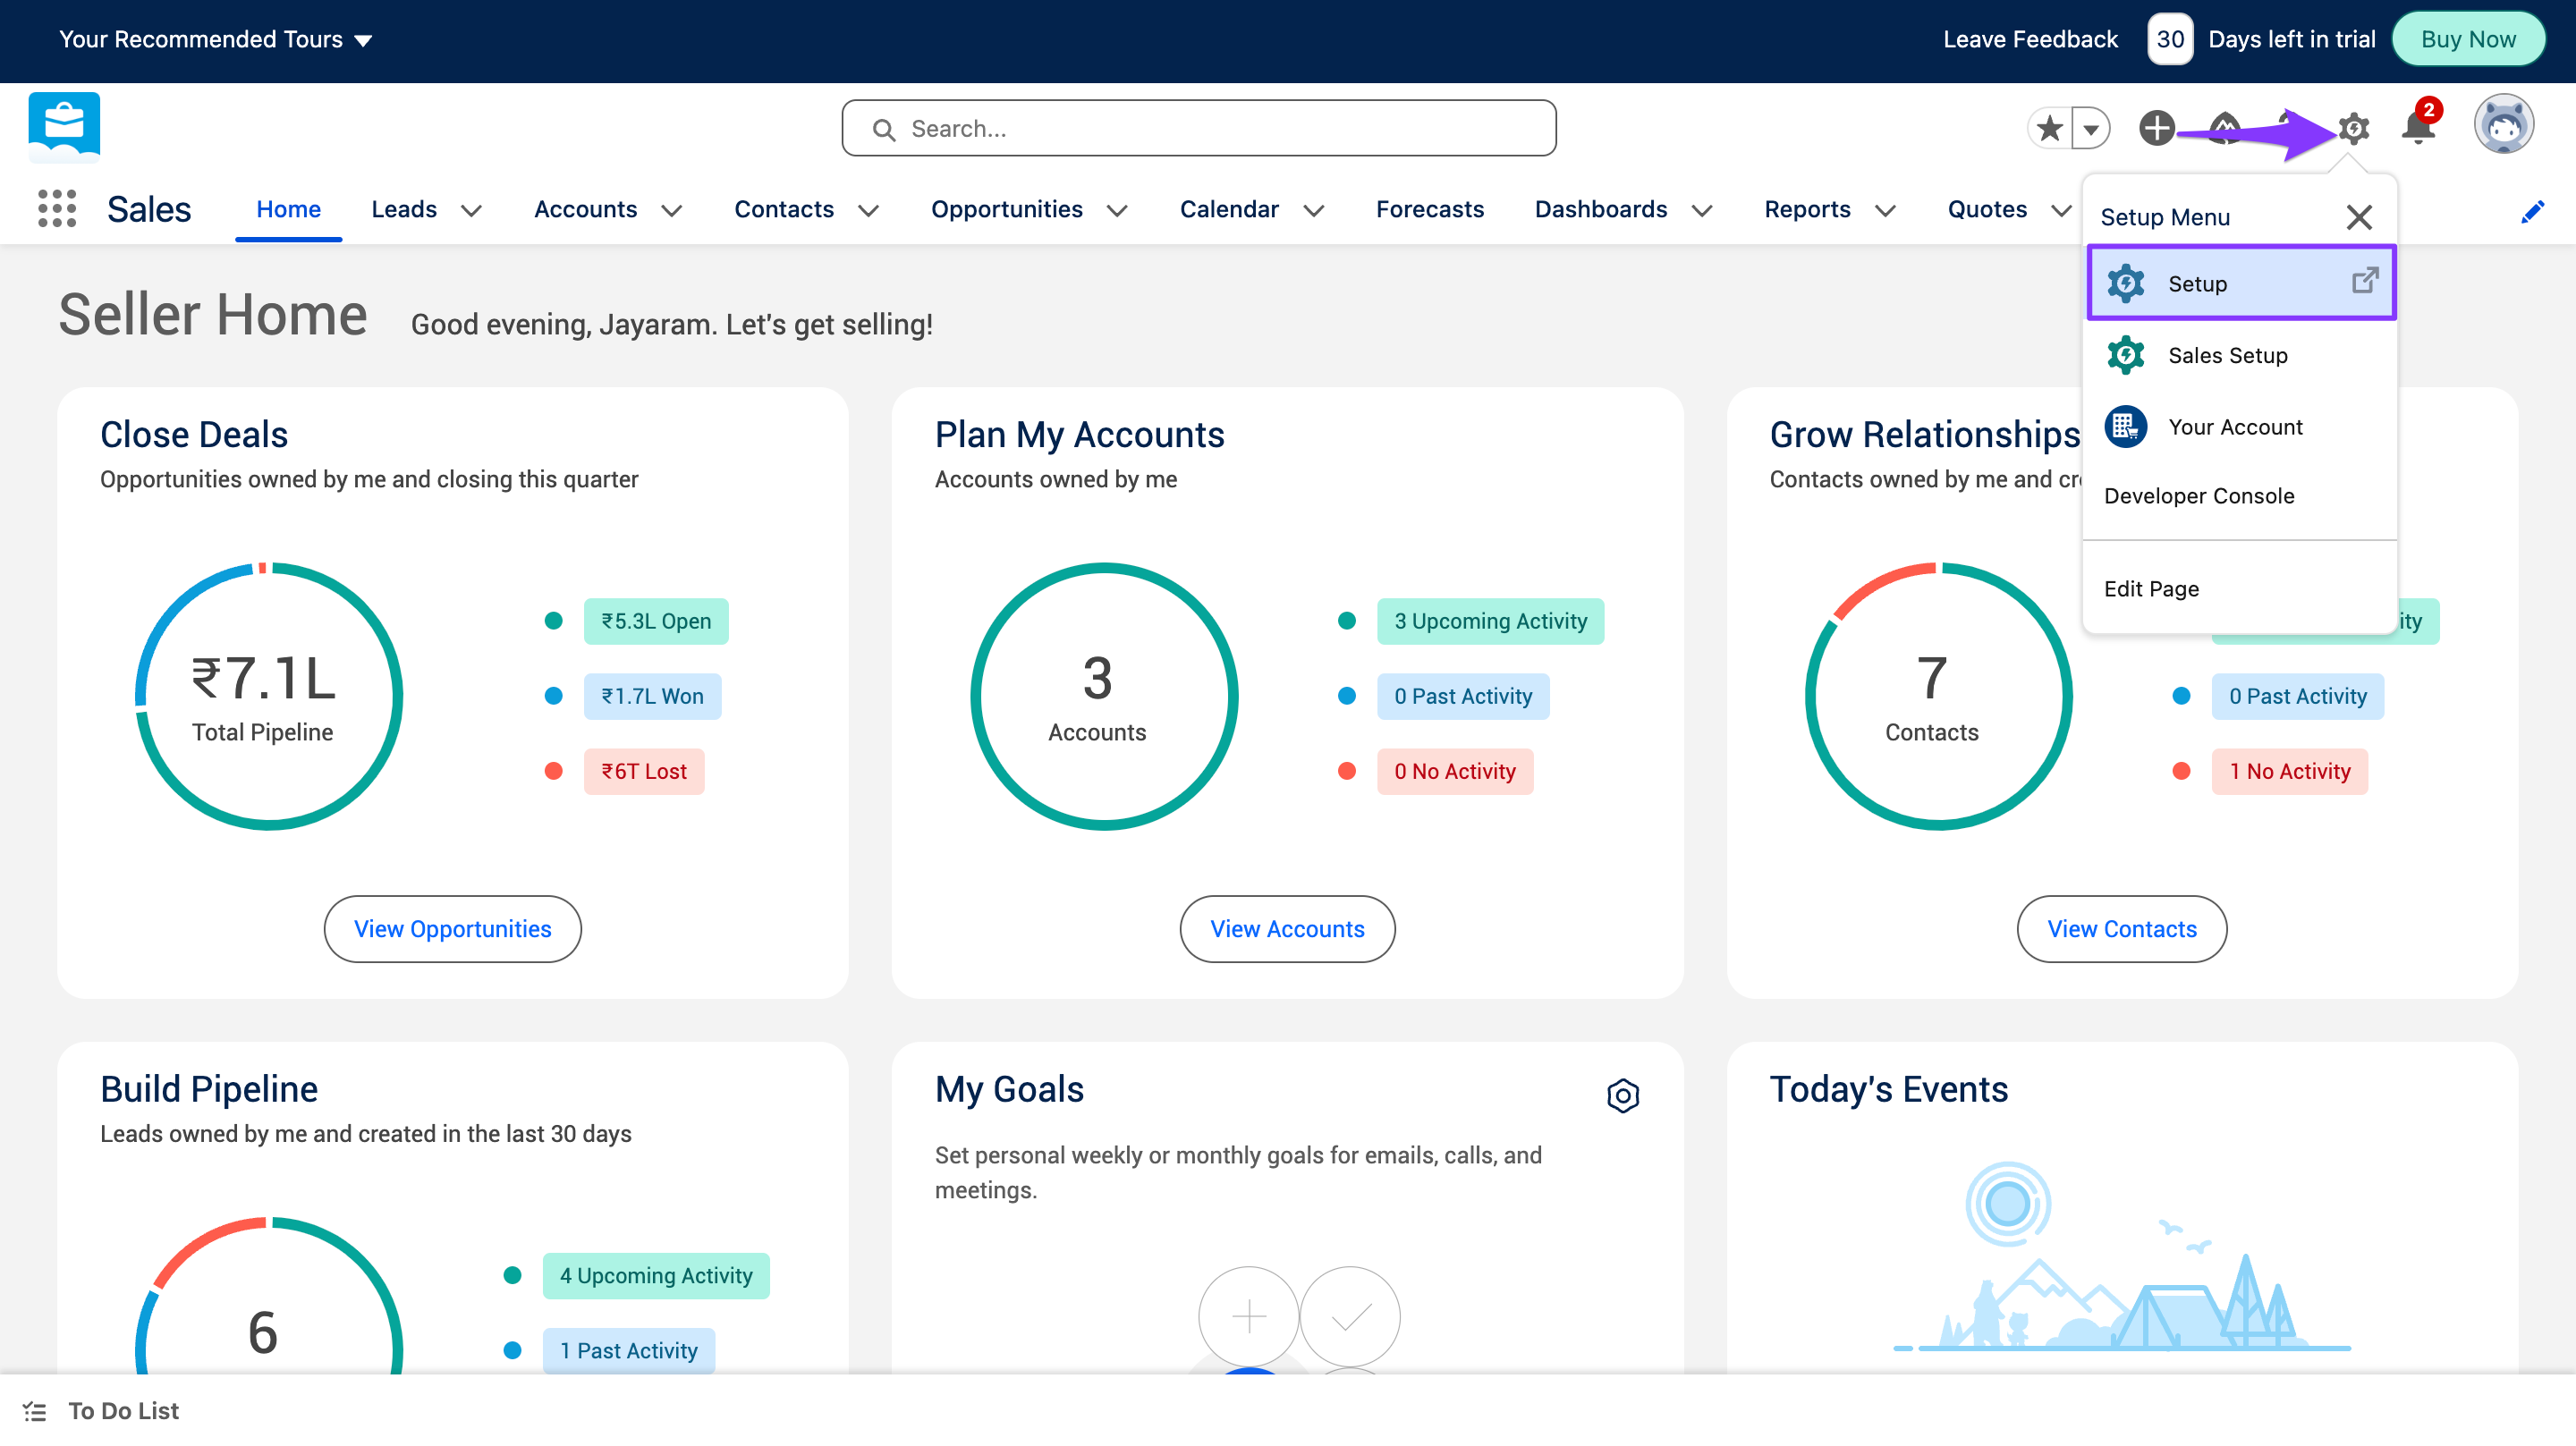Viewport: 2576px width, 1446px height.
Task: Expand the Opportunities tab chevron
Action: 1117,210
